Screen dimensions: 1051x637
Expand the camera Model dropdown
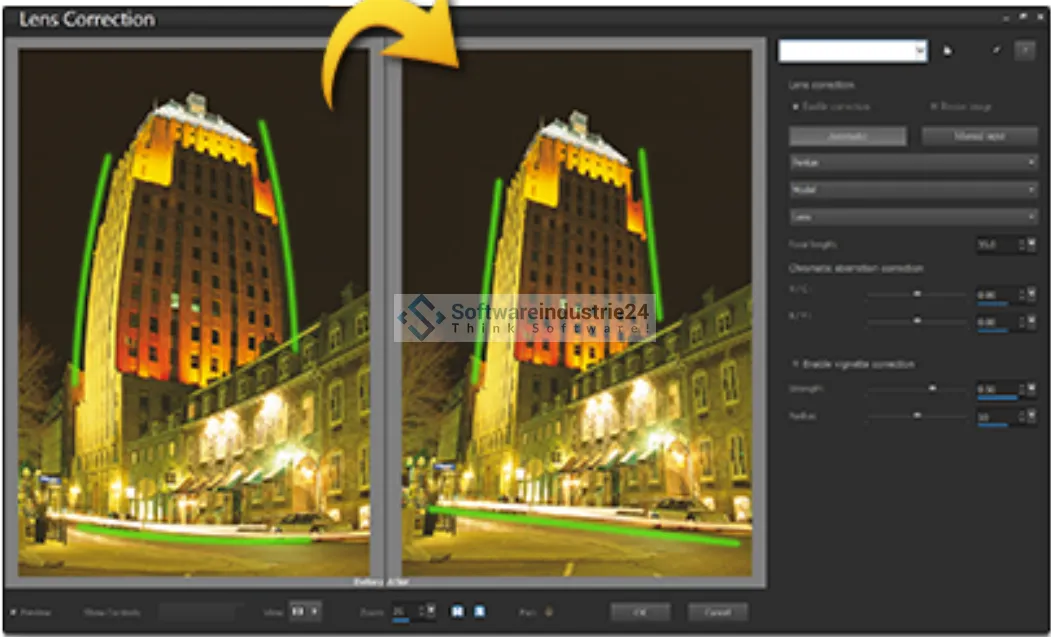pos(913,189)
